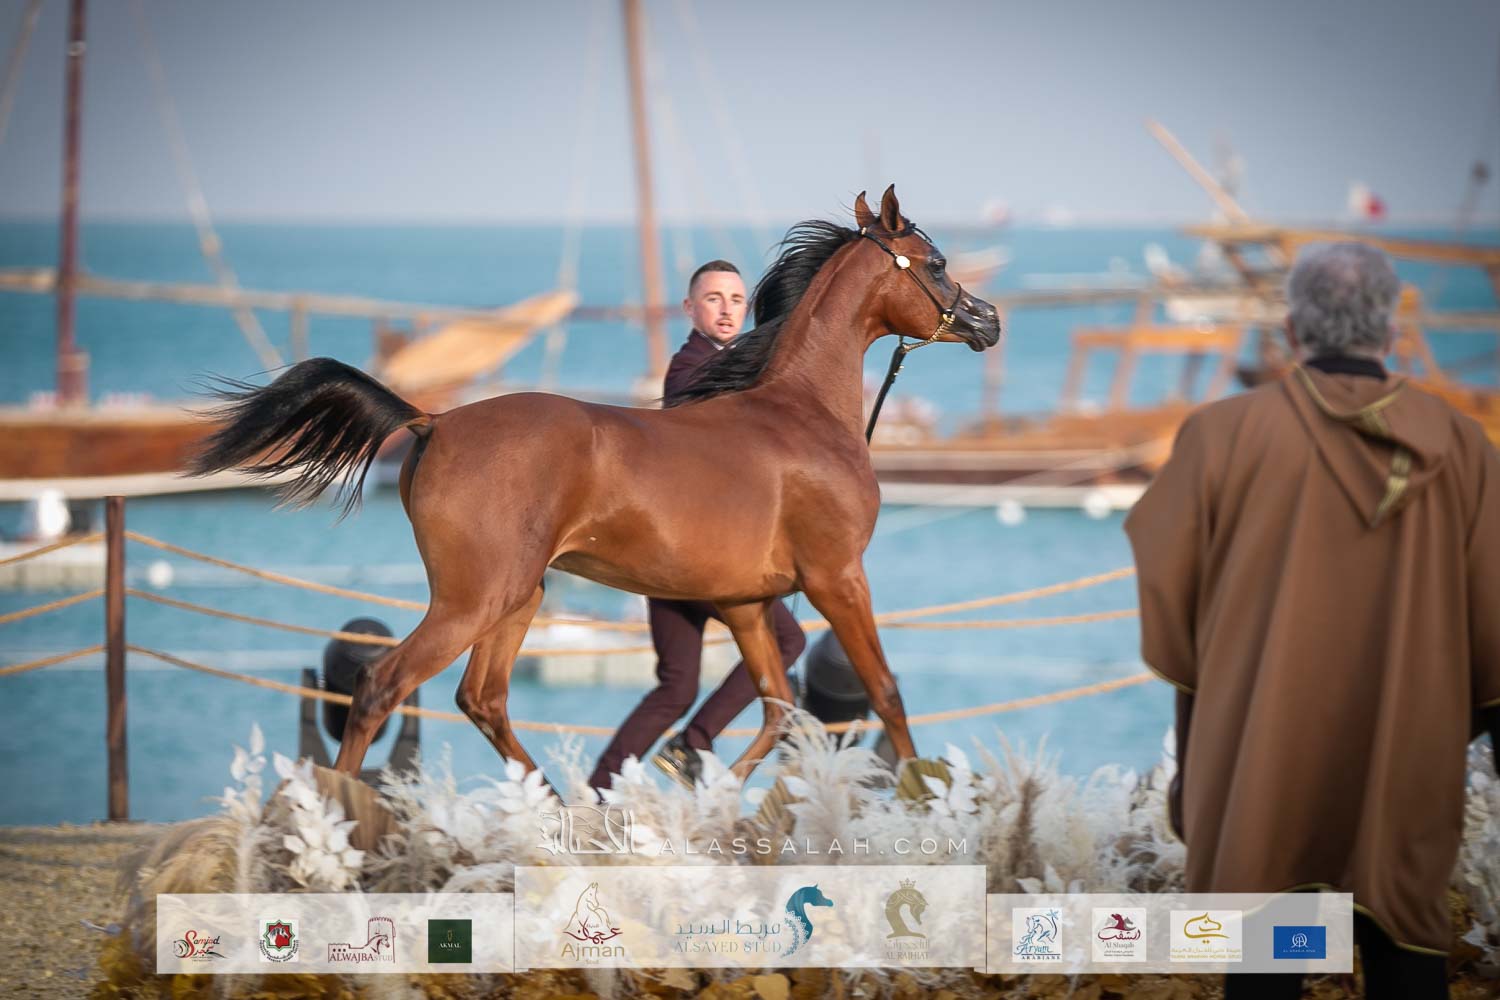Select the Al Shaqab logo
Viewport: 1500px width, 1000px height.
tap(1119, 937)
